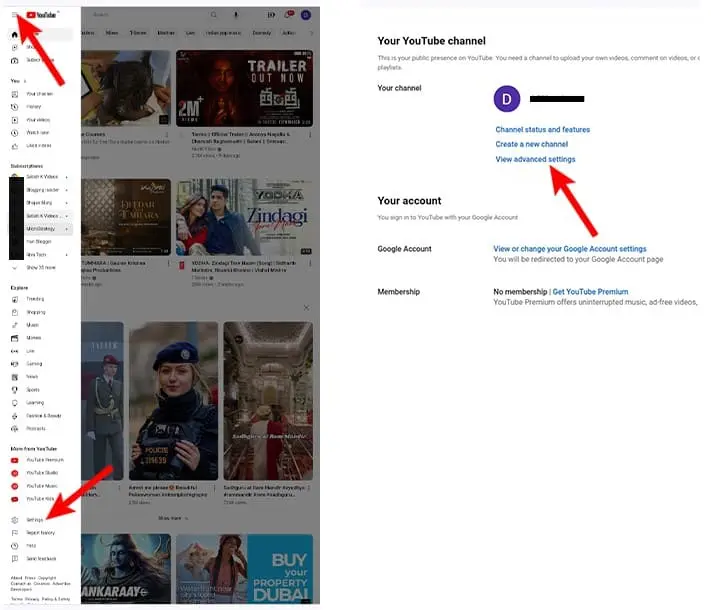Screen dimensions: 711x610
Task: Open the MicroStrategy subscription
Action: (40, 229)
